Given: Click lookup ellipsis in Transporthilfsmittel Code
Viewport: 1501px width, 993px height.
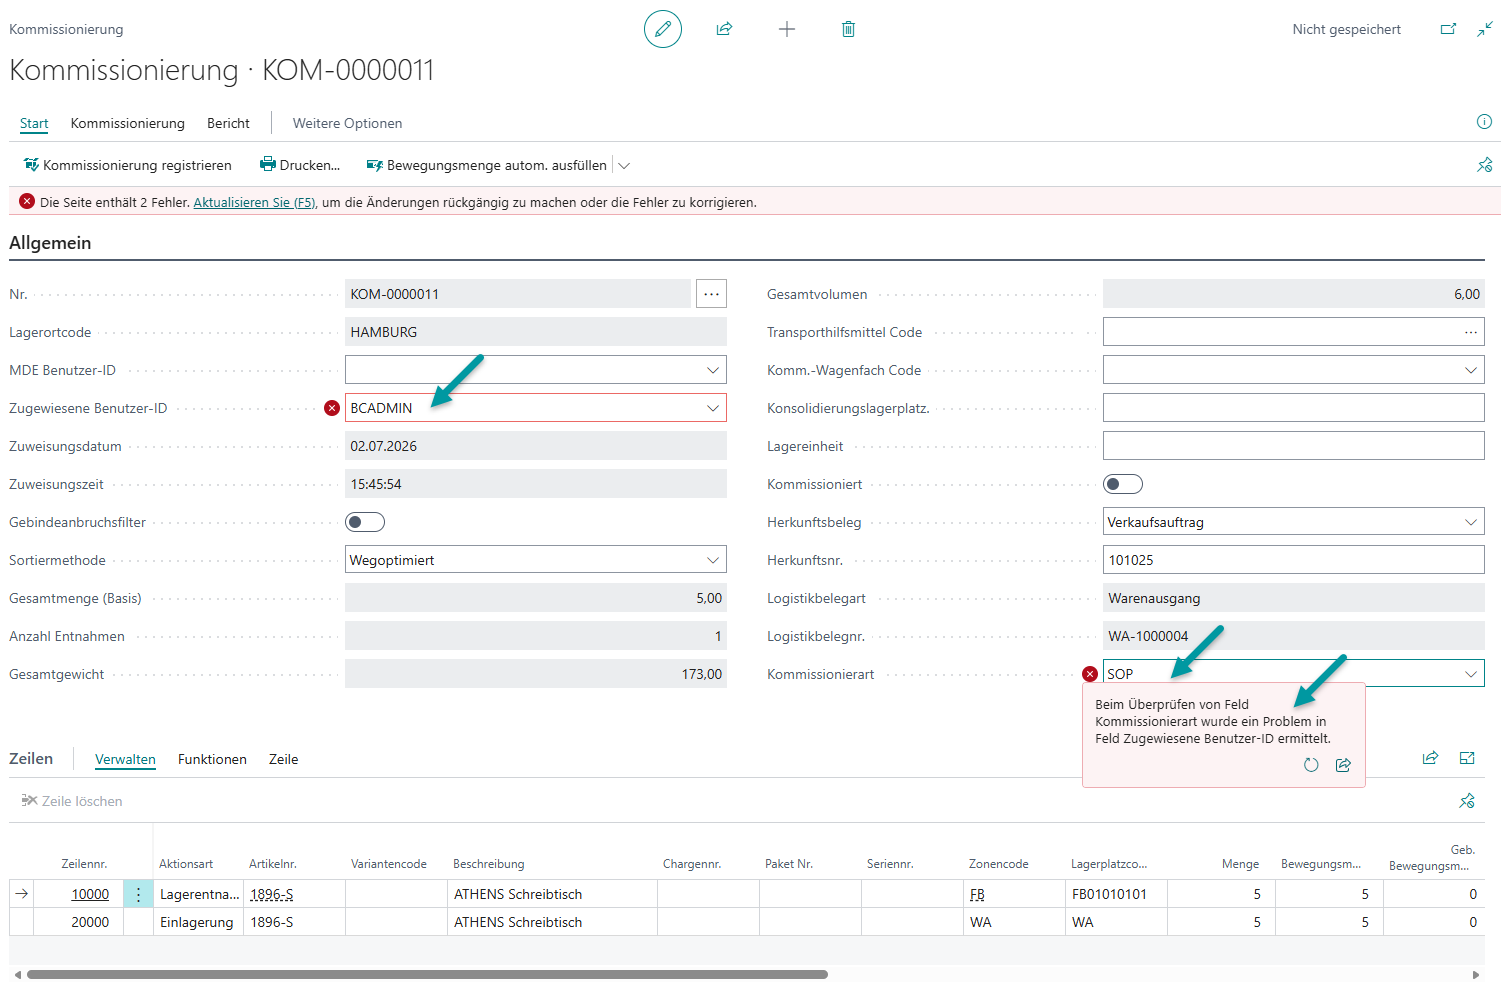Looking at the screenshot, I should click(1471, 332).
